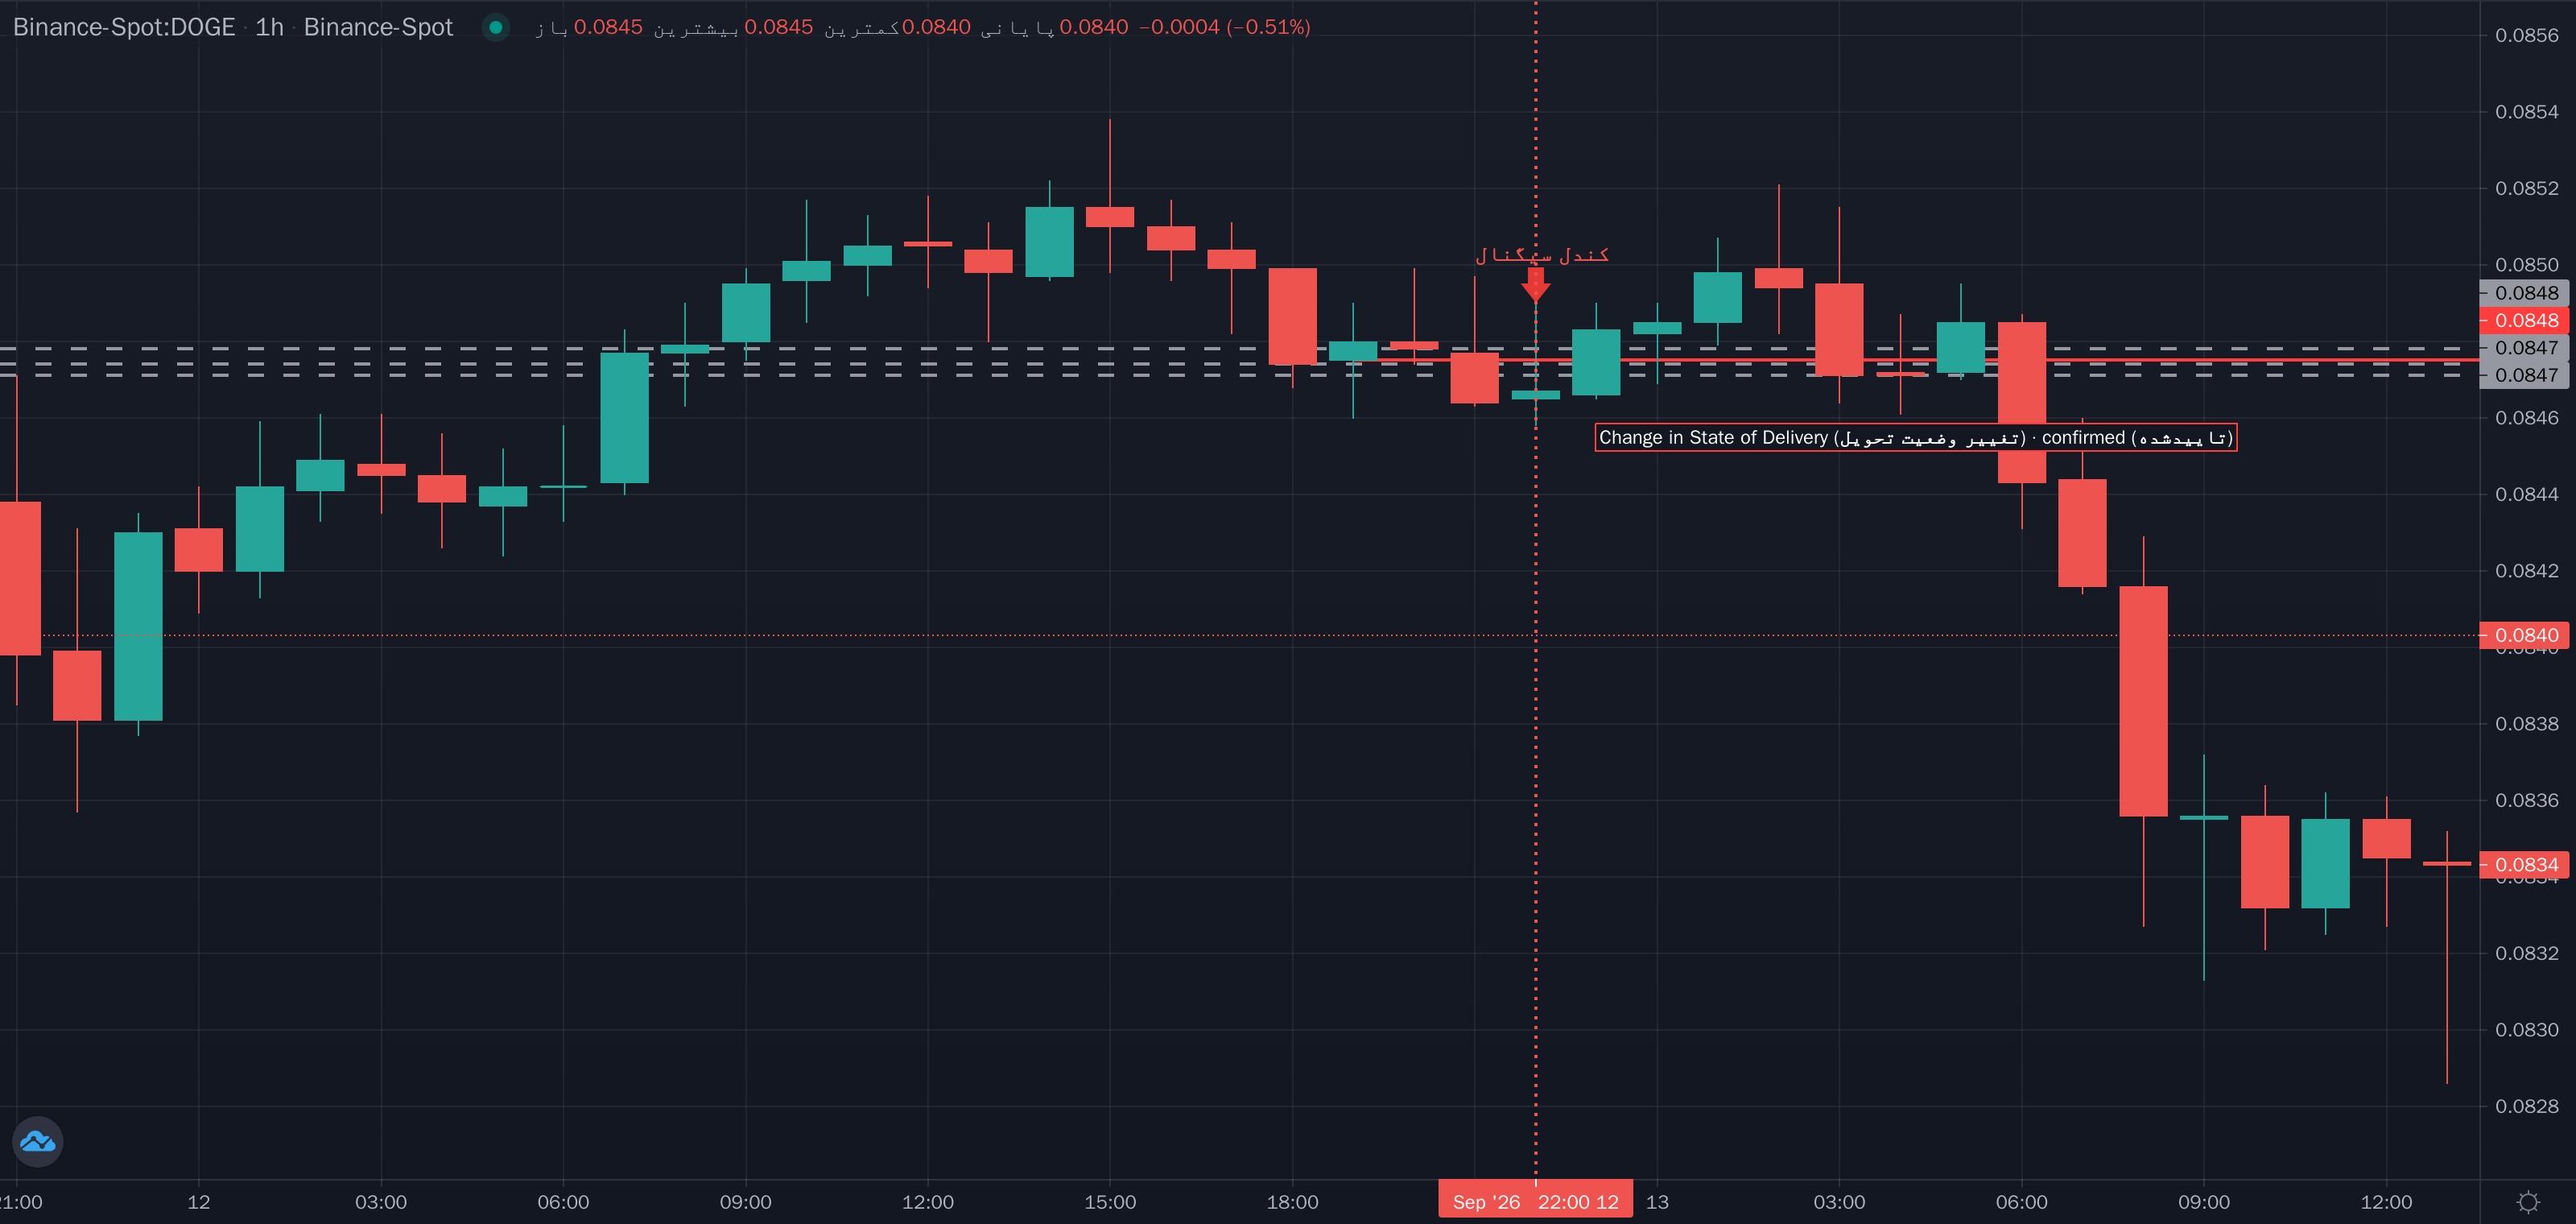Click the day 13 time axis label
Viewport: 2576px width, 1224px height.
click(1657, 1202)
